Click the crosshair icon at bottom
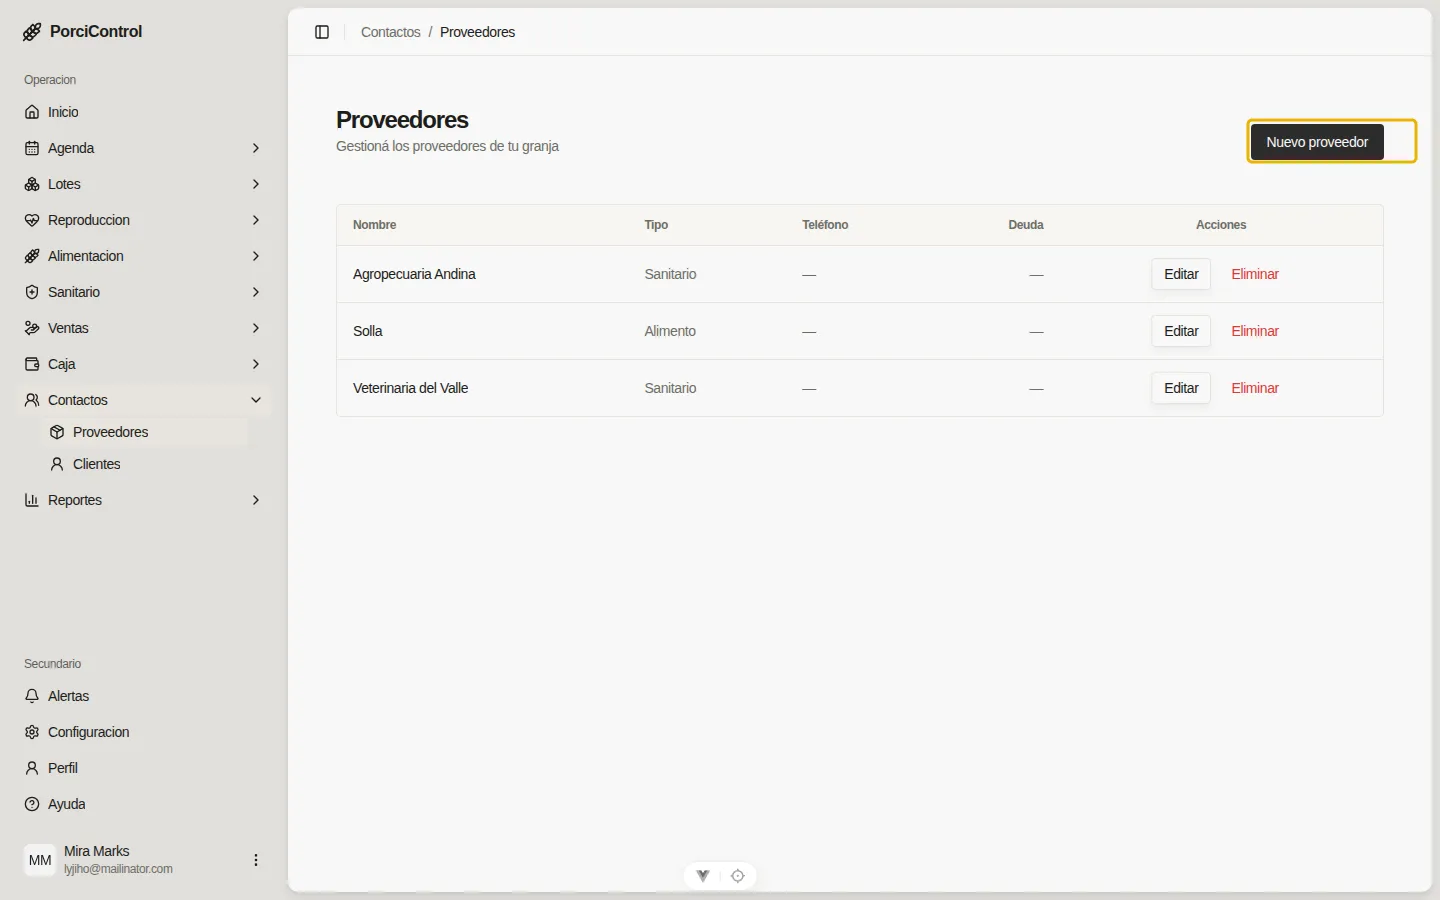 (738, 876)
